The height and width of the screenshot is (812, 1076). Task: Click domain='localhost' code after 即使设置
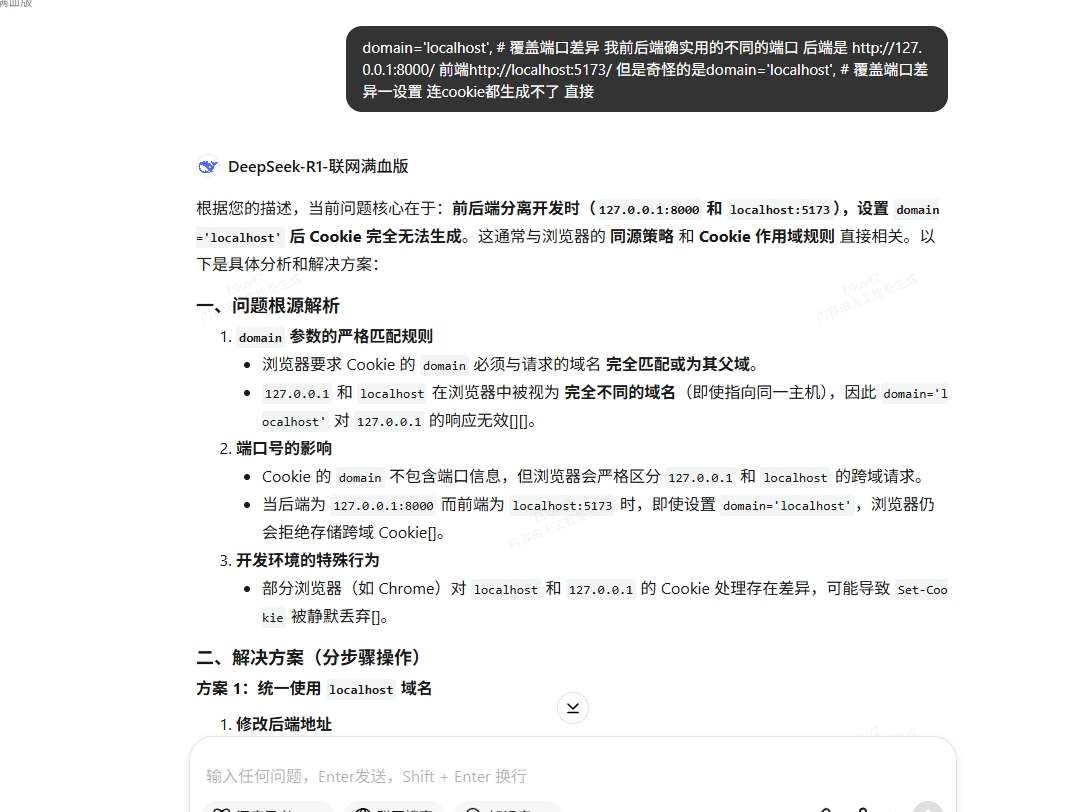pos(786,506)
